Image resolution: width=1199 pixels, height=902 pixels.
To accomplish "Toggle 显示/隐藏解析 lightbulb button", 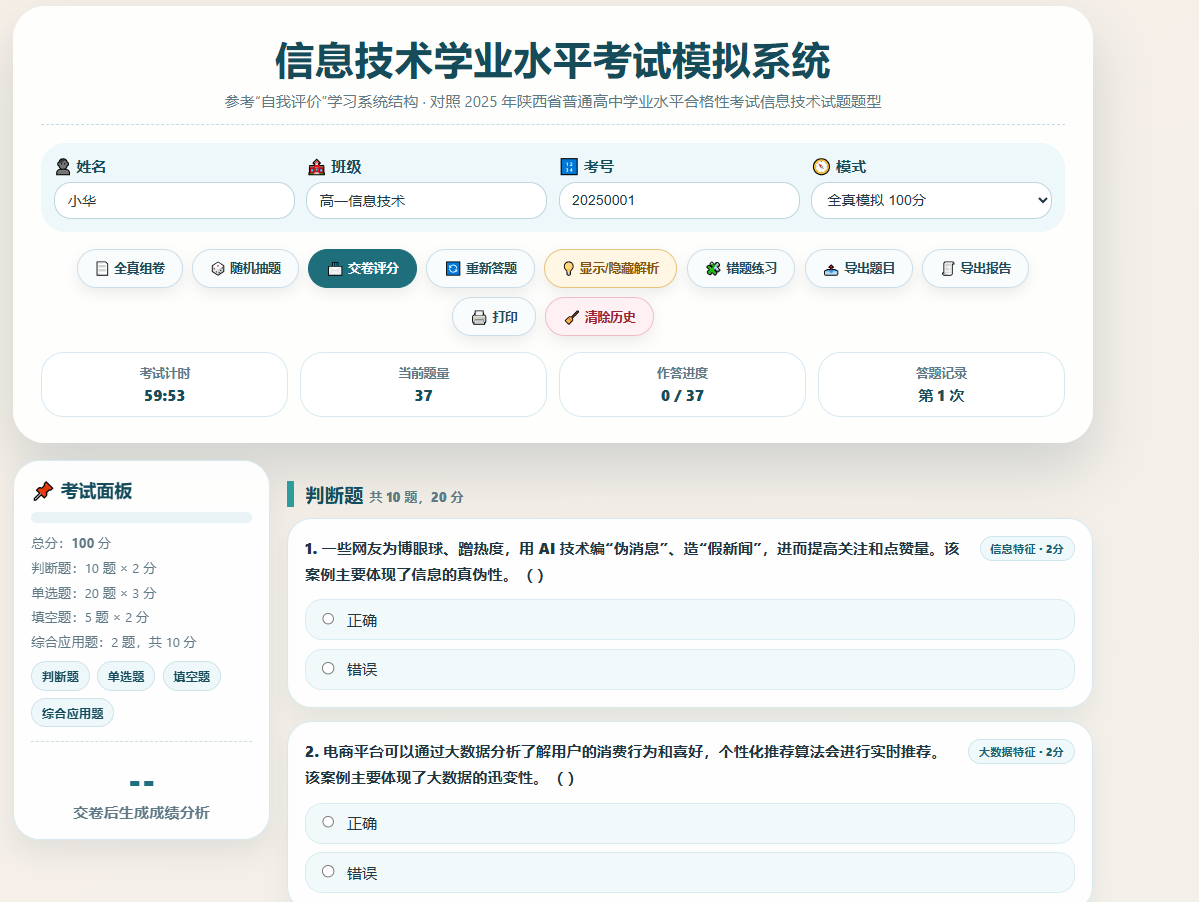I will coord(610,268).
